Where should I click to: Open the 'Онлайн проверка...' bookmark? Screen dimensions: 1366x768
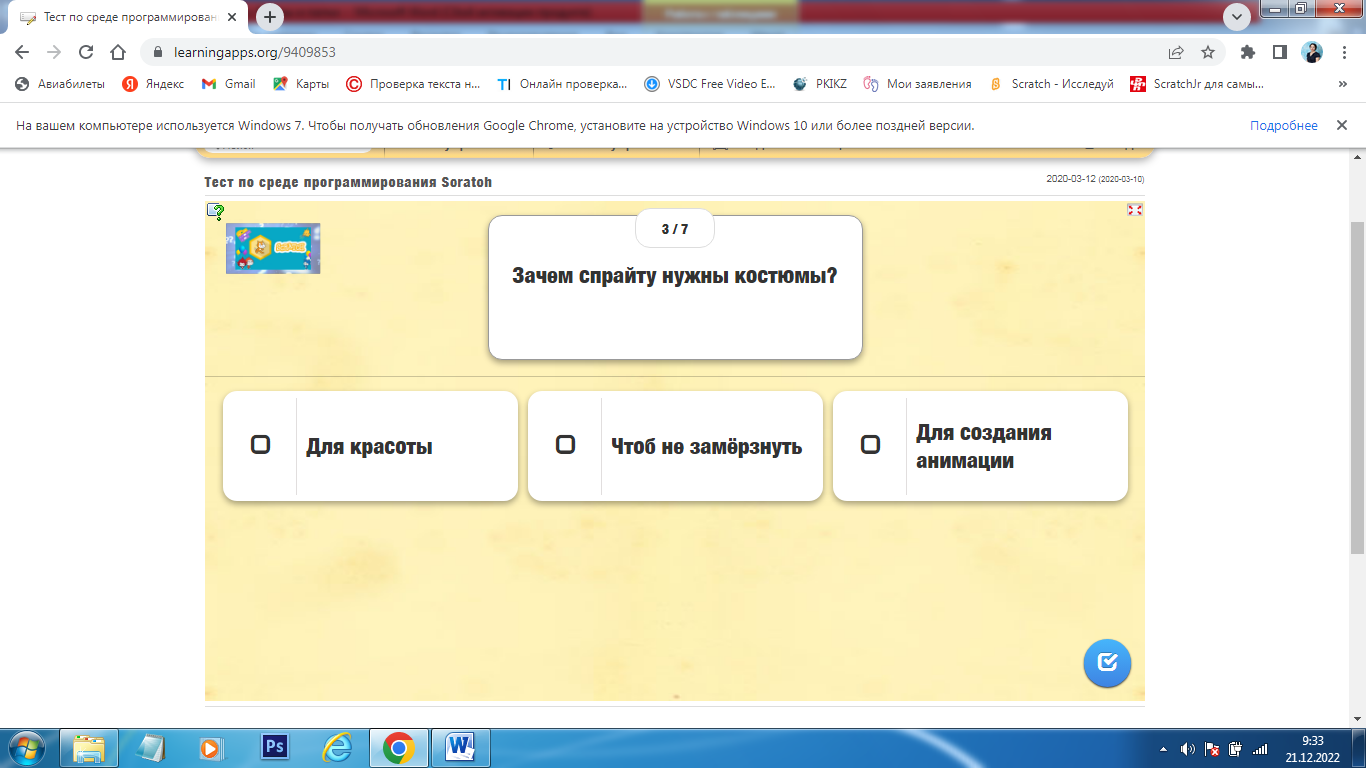[x=562, y=84]
